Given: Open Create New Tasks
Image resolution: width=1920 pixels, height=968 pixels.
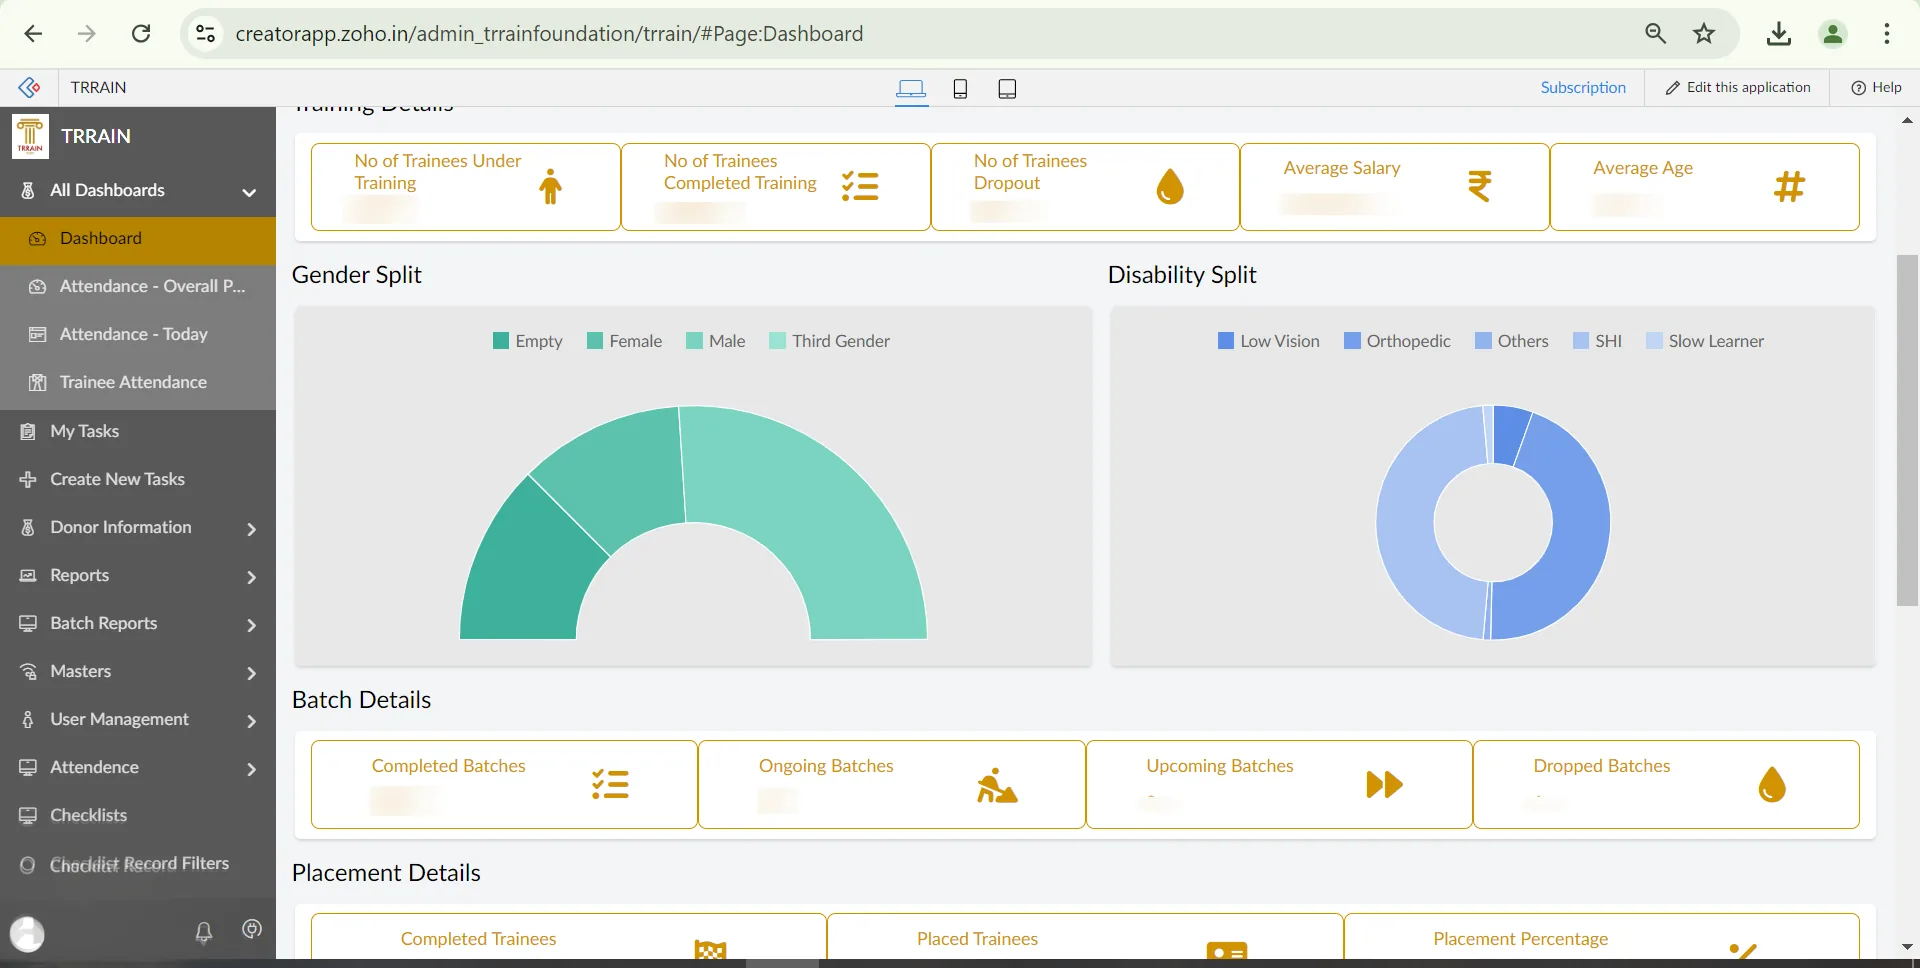Looking at the screenshot, I should 138,480.
